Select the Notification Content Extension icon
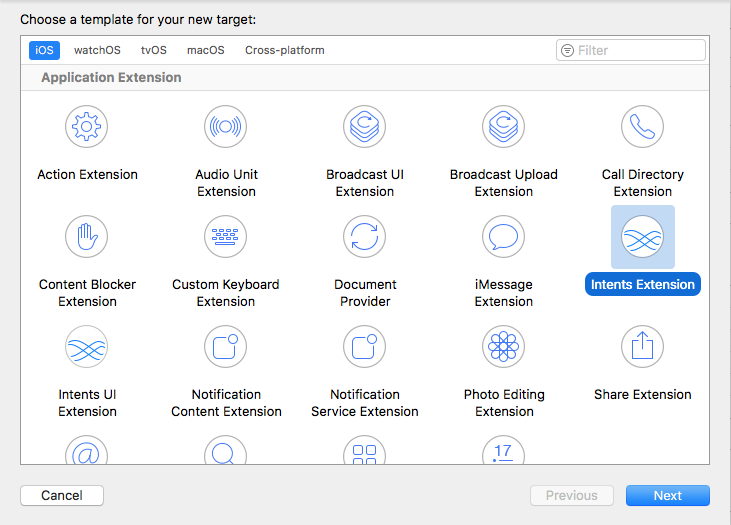Viewport: 731px width, 525px height. [x=226, y=347]
